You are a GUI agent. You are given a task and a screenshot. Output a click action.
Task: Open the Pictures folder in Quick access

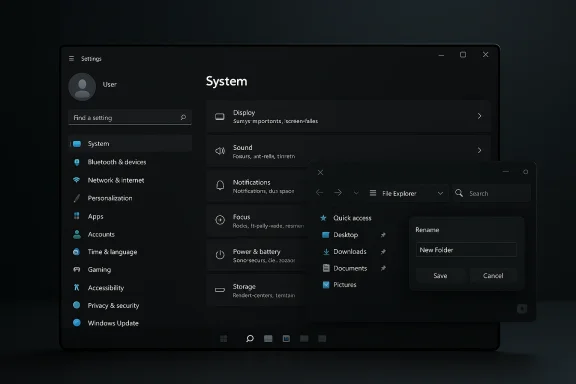(x=345, y=285)
